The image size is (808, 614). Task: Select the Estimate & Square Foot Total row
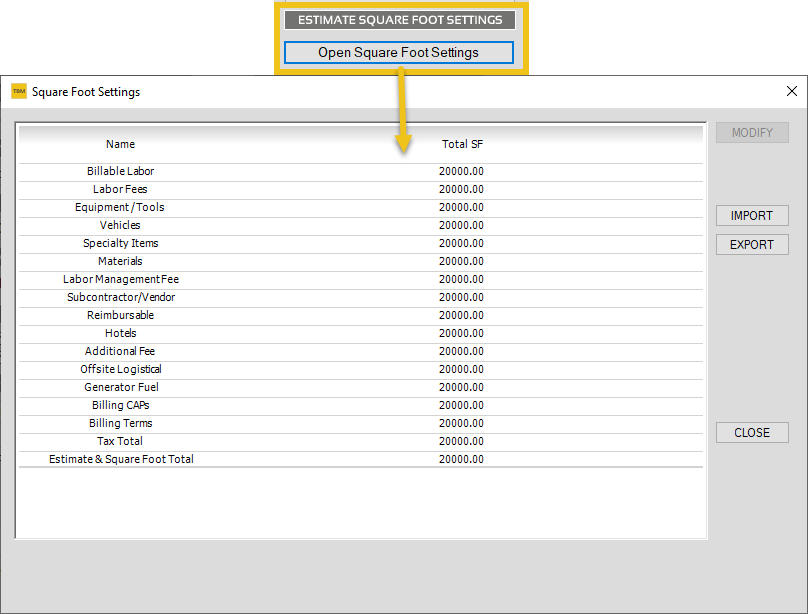pos(361,459)
